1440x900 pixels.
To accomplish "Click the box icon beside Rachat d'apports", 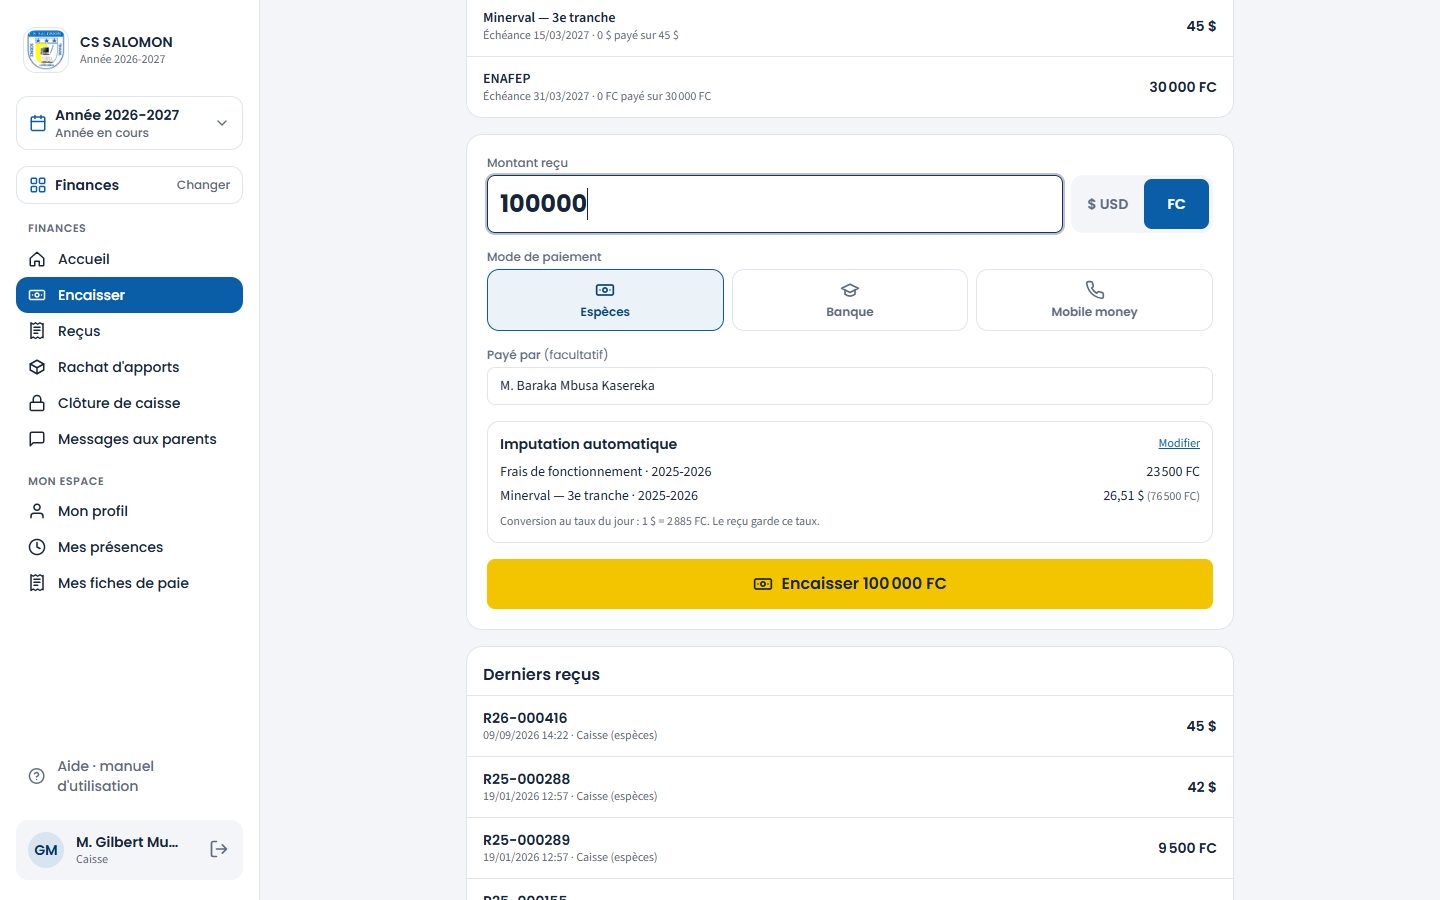I will coord(37,367).
